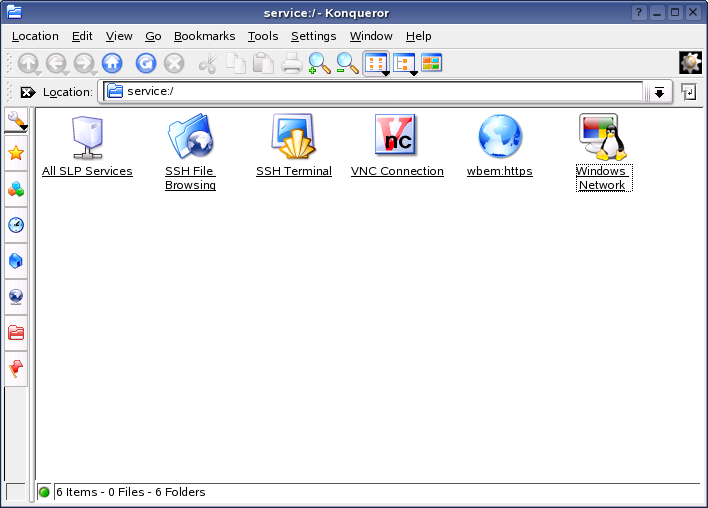Toggle the History clock sidebar panel
Screen dimensions: 708x508
[x=16, y=225]
